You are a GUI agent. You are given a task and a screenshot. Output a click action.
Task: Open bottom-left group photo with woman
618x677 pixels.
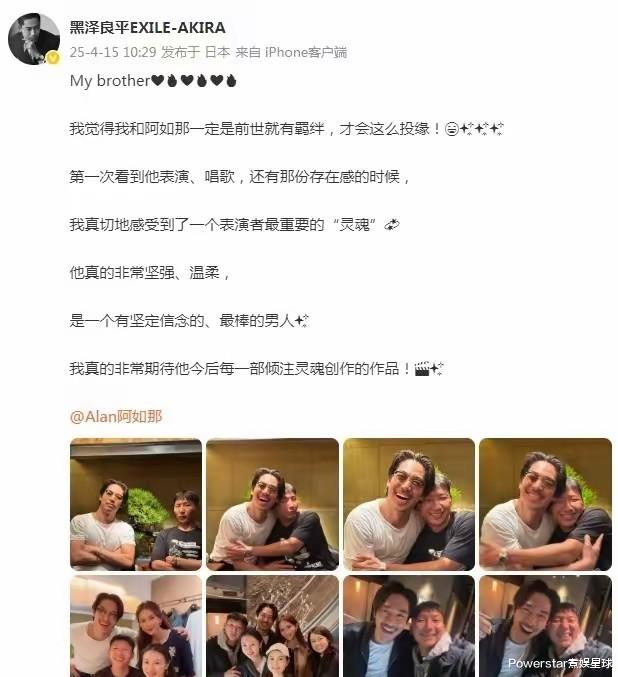pyautogui.click(x=136, y=626)
